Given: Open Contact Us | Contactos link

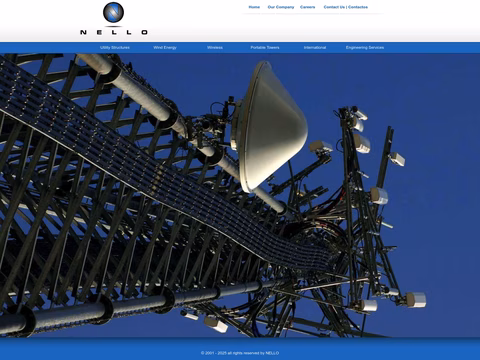Looking at the screenshot, I should (346, 7).
